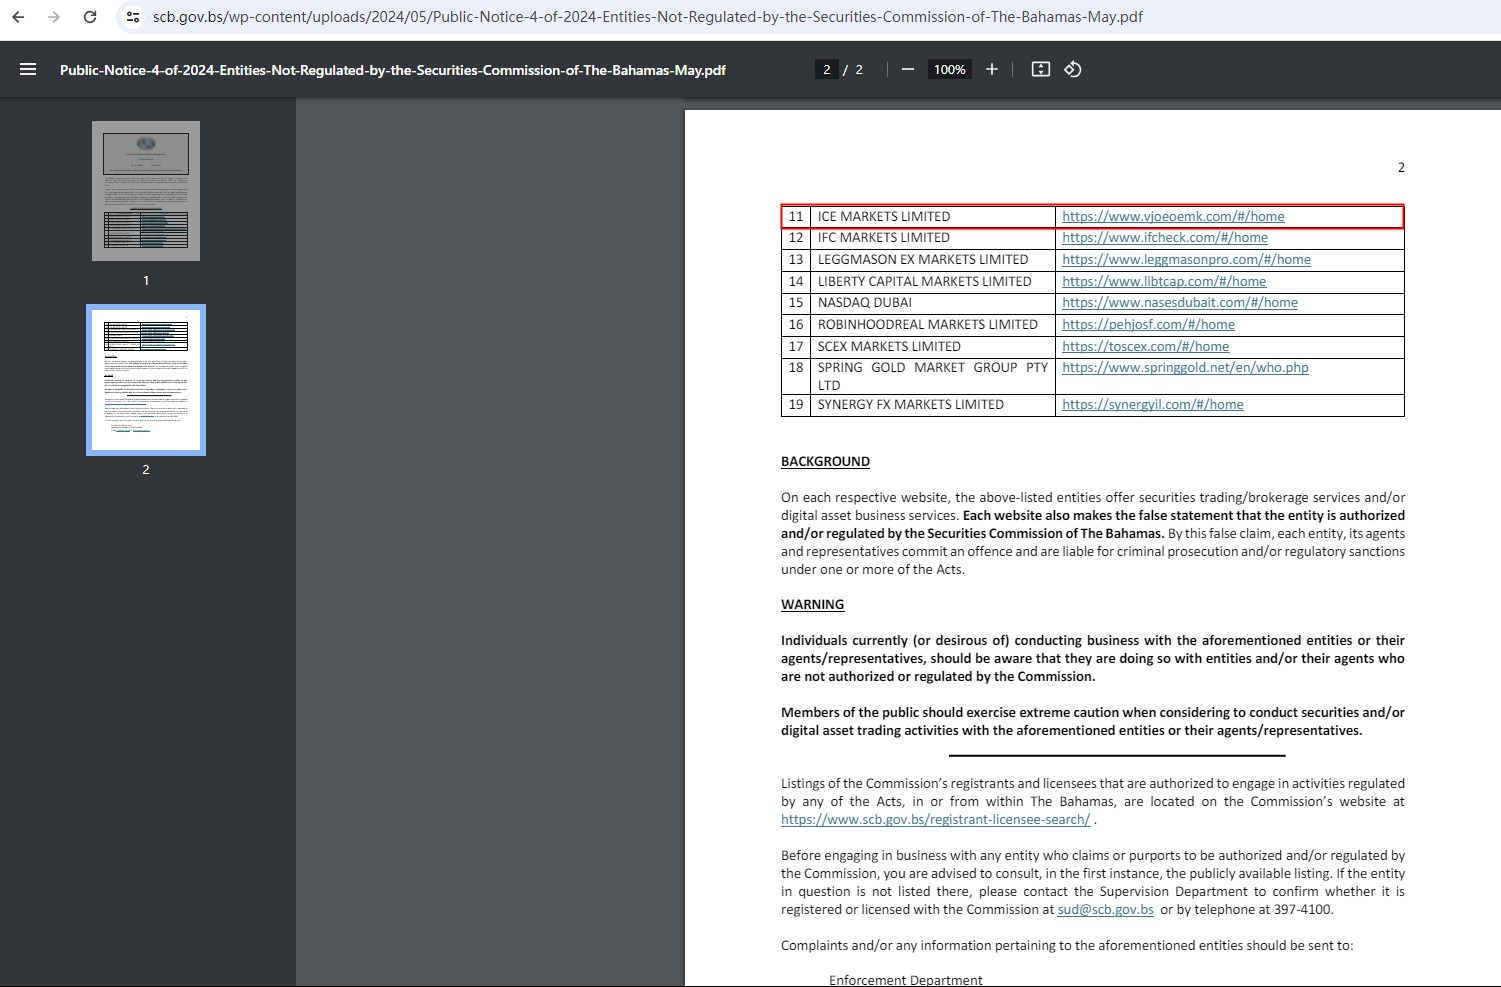1501x987 pixels.
Task: Click the fit to page button
Action: (x=1040, y=69)
